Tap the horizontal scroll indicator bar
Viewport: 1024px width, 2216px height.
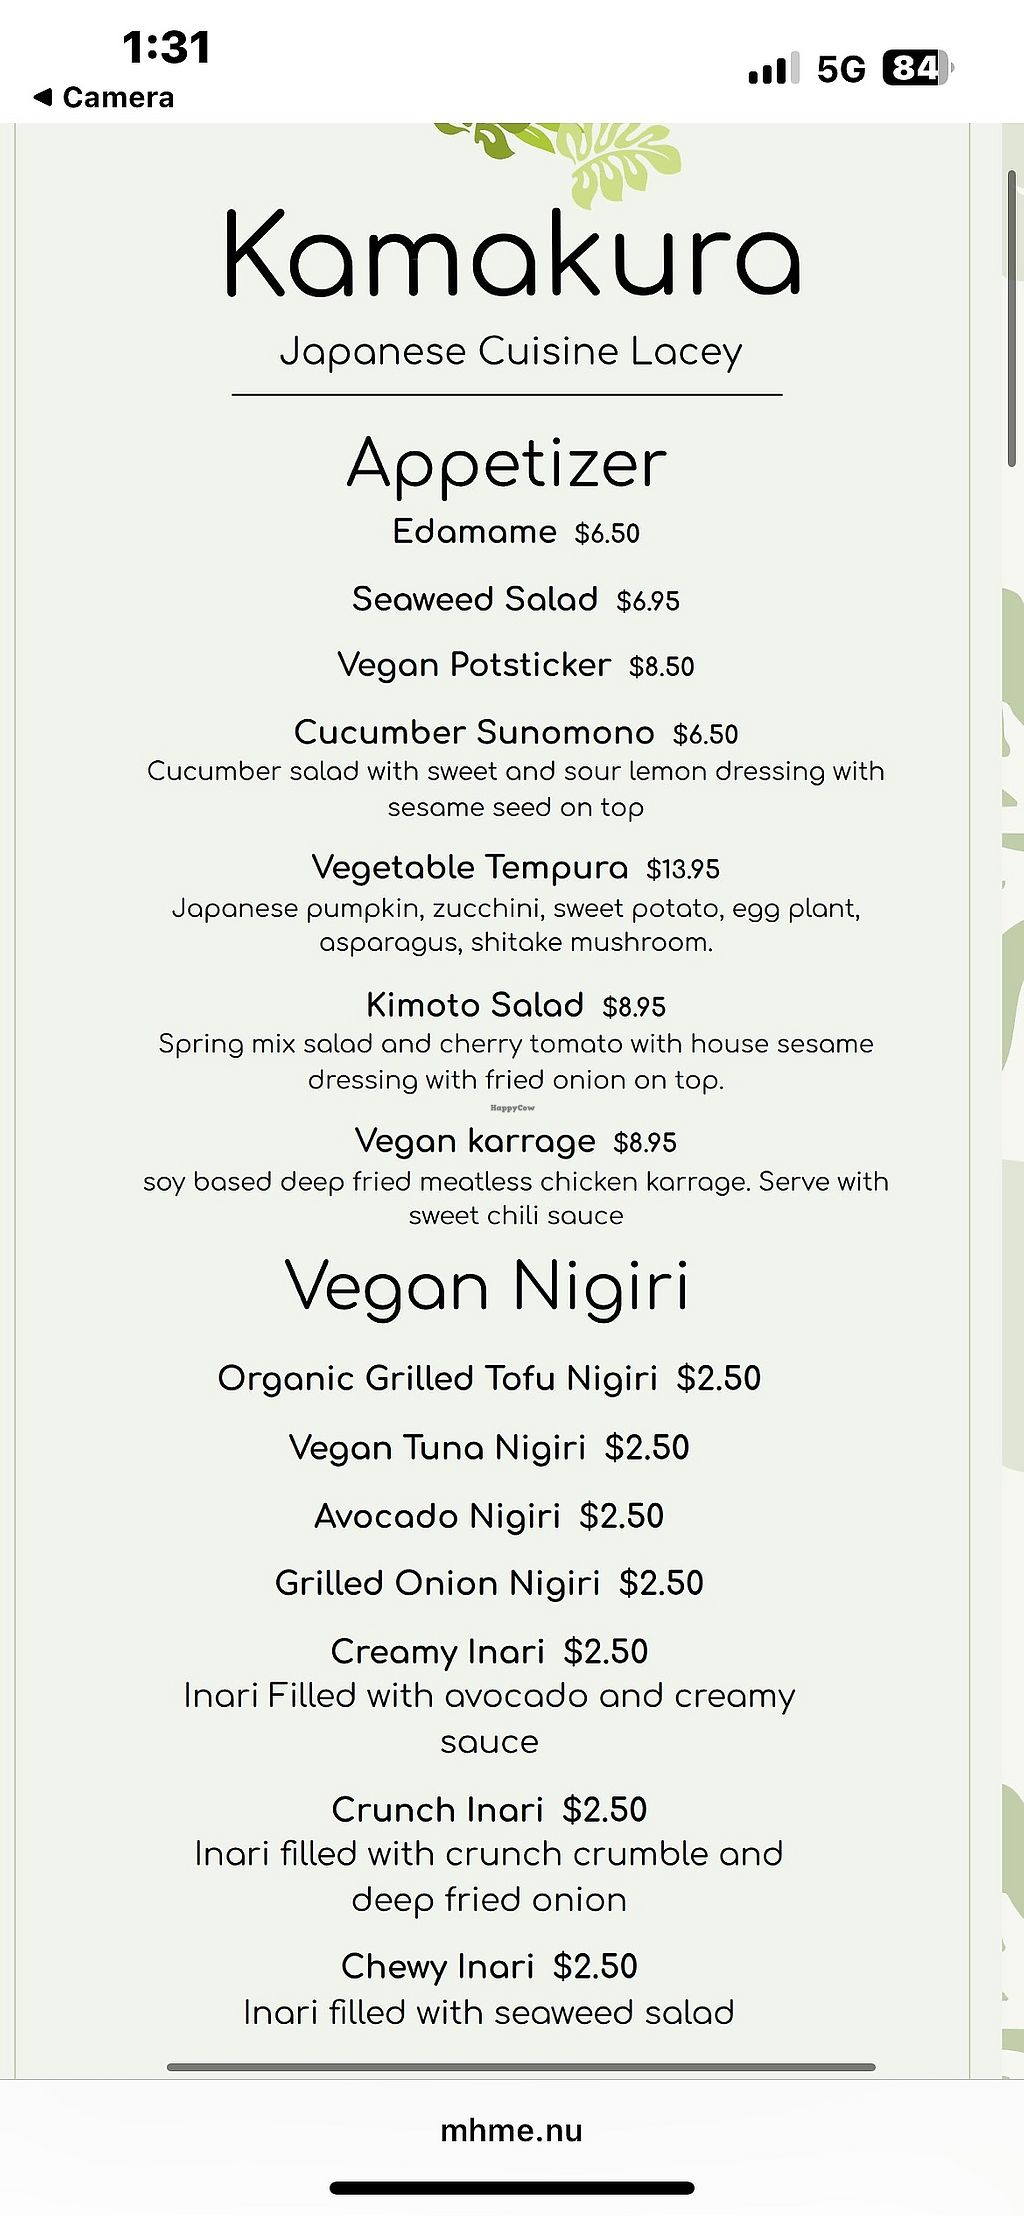point(520,2067)
